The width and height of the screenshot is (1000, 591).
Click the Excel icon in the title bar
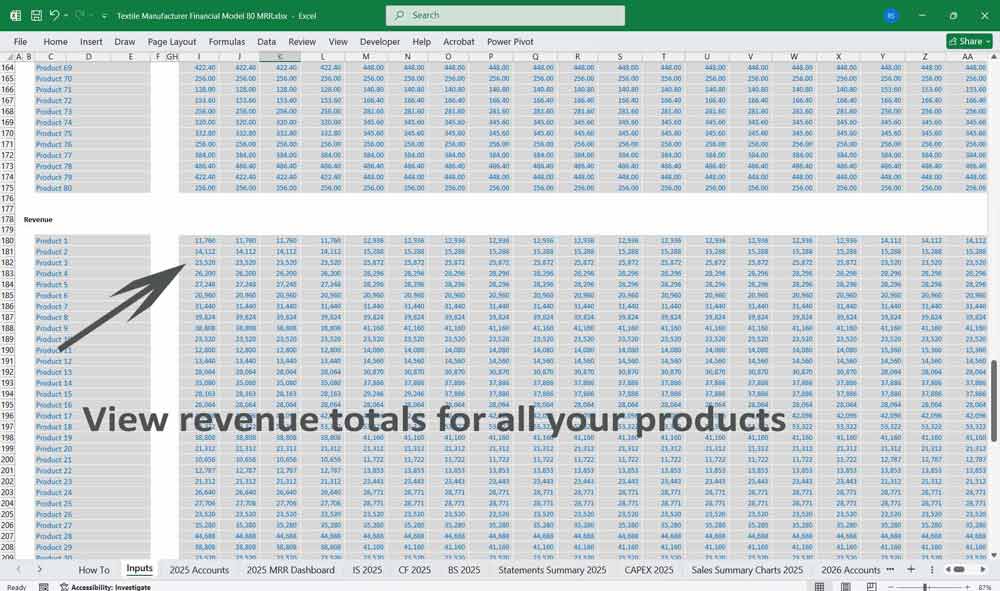[x=15, y=14]
